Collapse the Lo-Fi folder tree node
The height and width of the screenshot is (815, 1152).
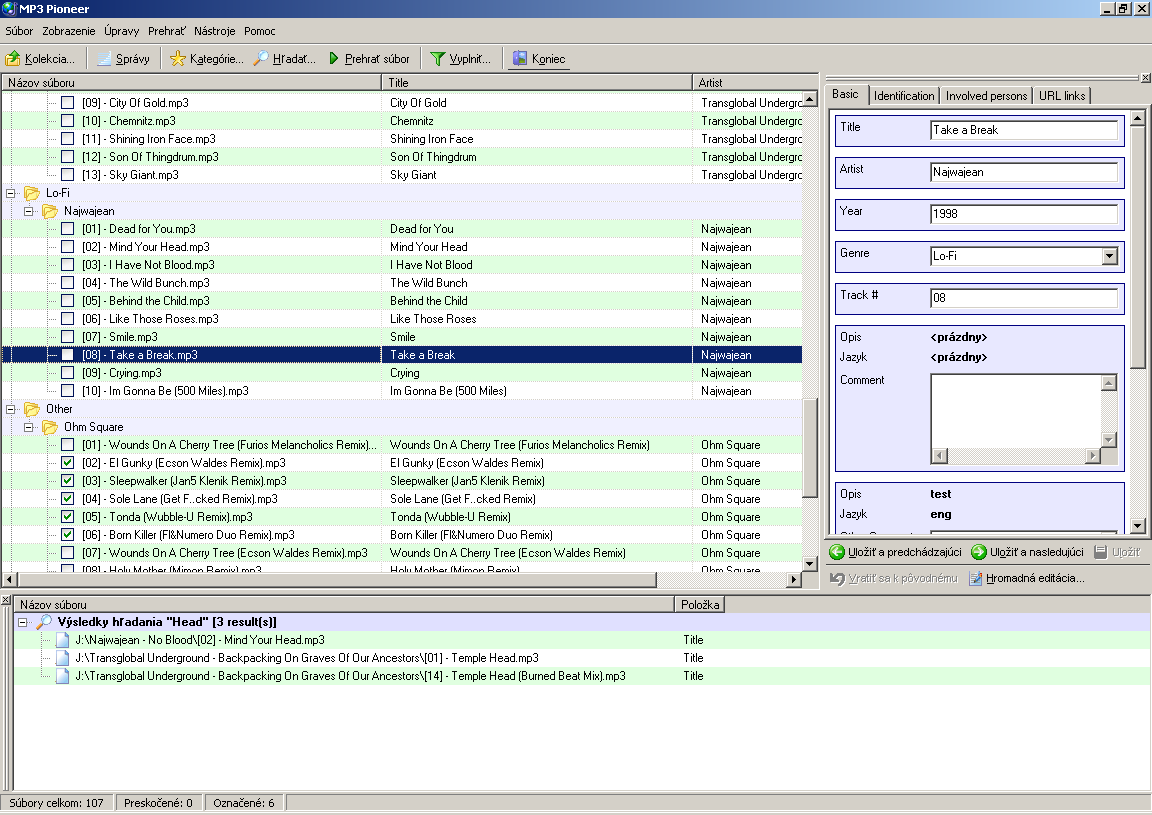tap(12, 193)
